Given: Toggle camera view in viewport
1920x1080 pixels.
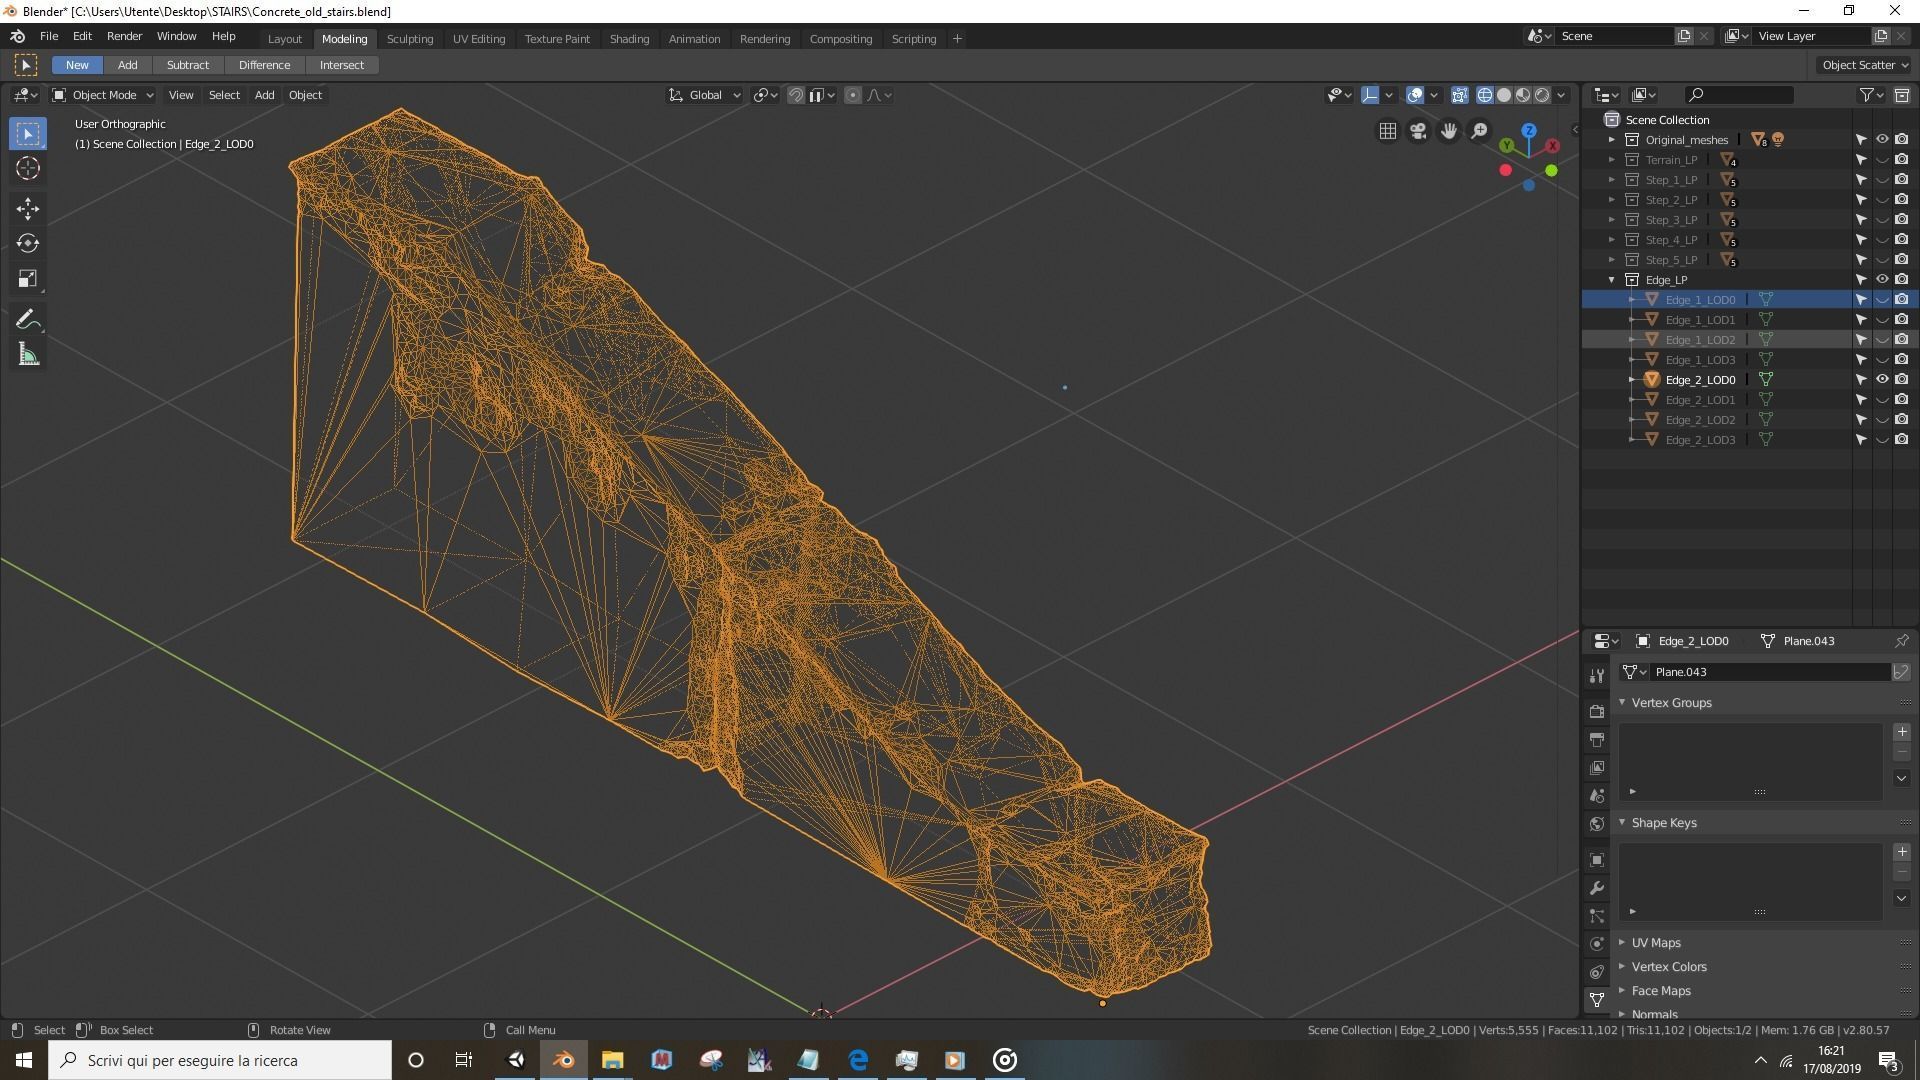Looking at the screenshot, I should click(1418, 131).
